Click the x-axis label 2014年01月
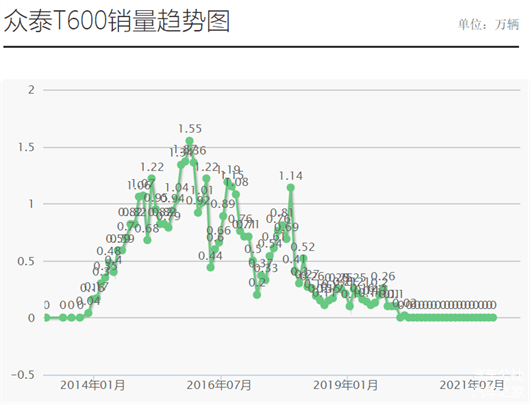This screenshot has width=530, height=404. (93, 385)
